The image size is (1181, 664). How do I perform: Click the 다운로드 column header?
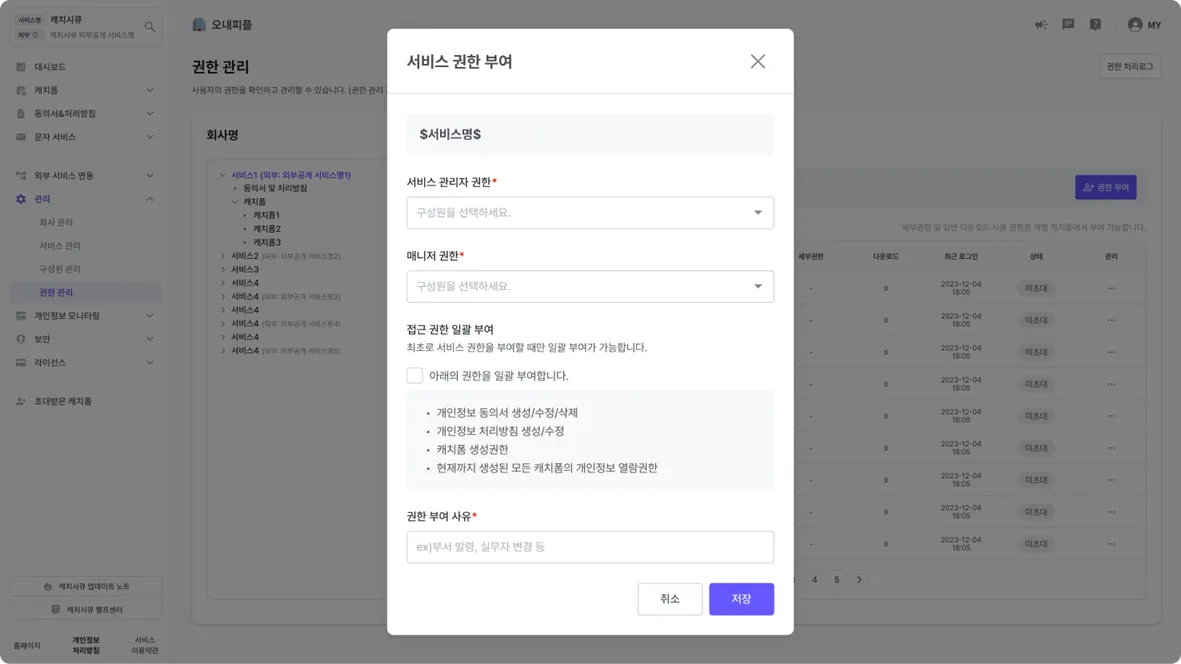click(x=886, y=257)
